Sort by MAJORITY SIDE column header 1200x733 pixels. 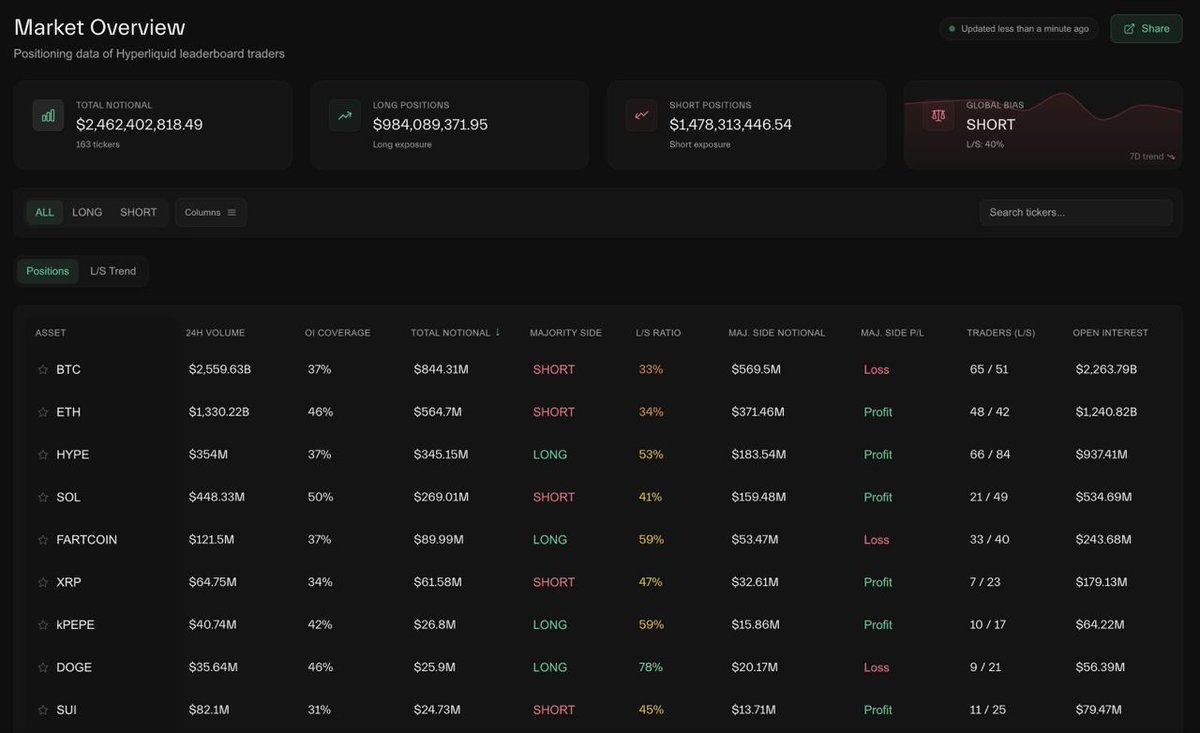[566, 333]
